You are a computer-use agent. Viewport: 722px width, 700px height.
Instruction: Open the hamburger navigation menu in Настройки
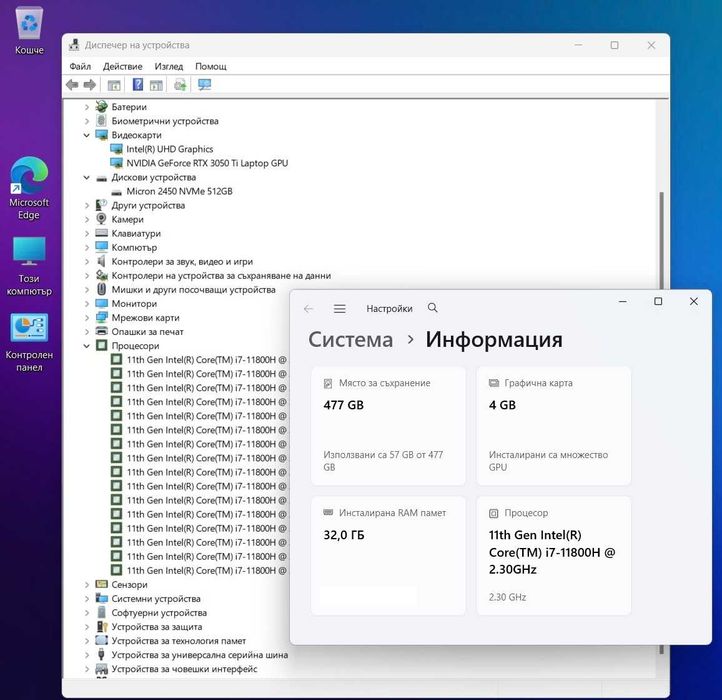coord(339,309)
